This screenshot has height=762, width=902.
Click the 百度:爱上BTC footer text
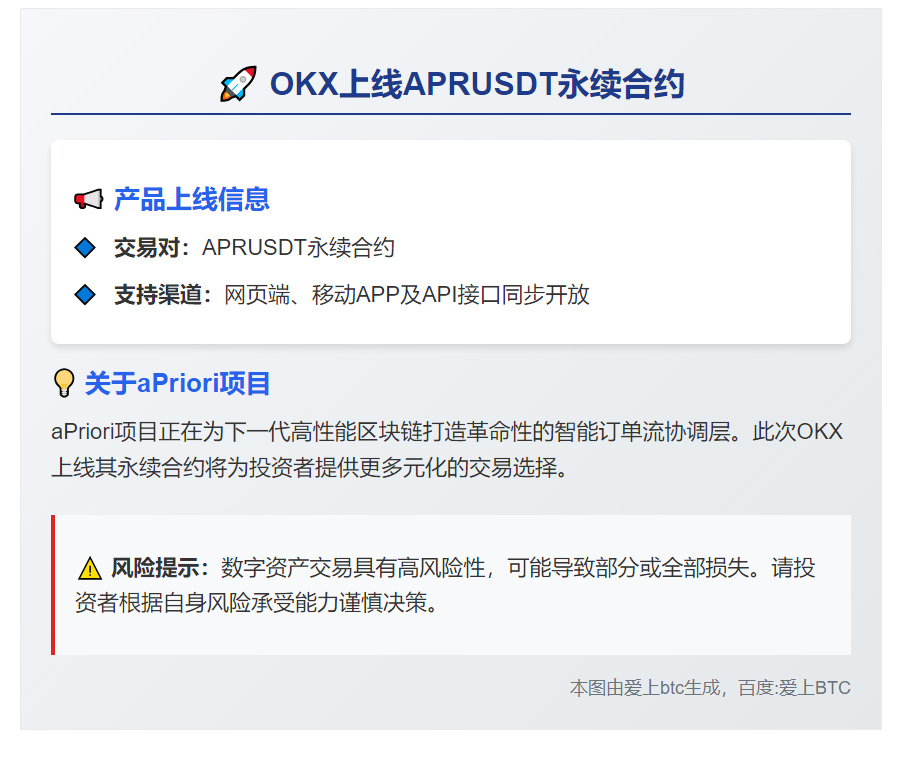tap(794, 688)
